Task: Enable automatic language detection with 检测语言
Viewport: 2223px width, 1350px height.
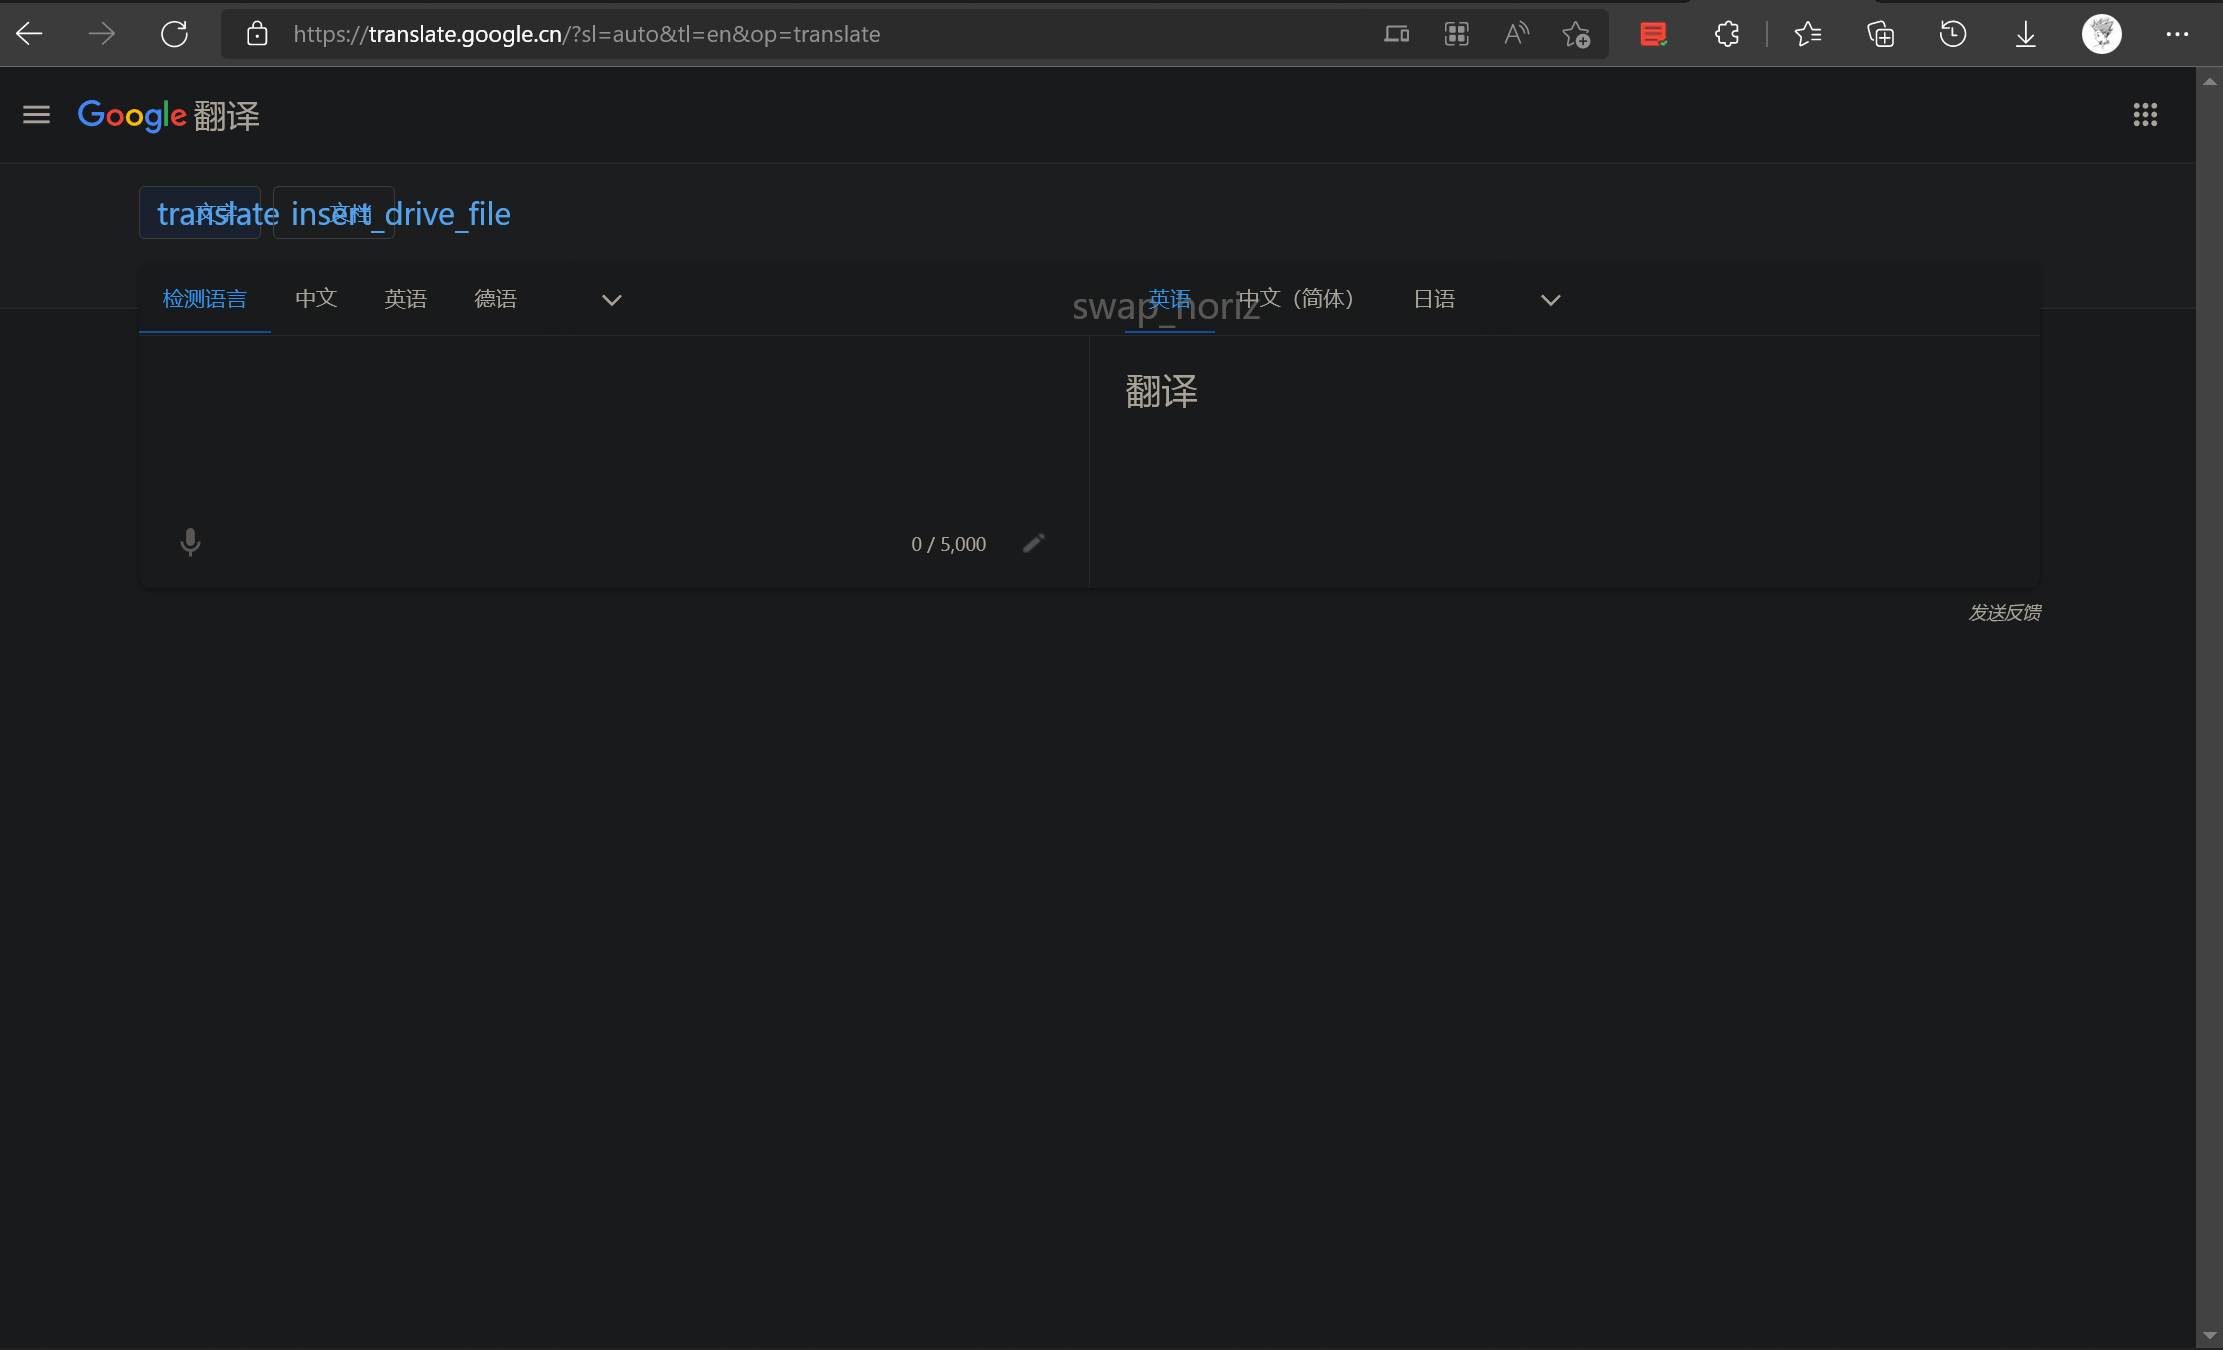Action: pyautogui.click(x=204, y=298)
